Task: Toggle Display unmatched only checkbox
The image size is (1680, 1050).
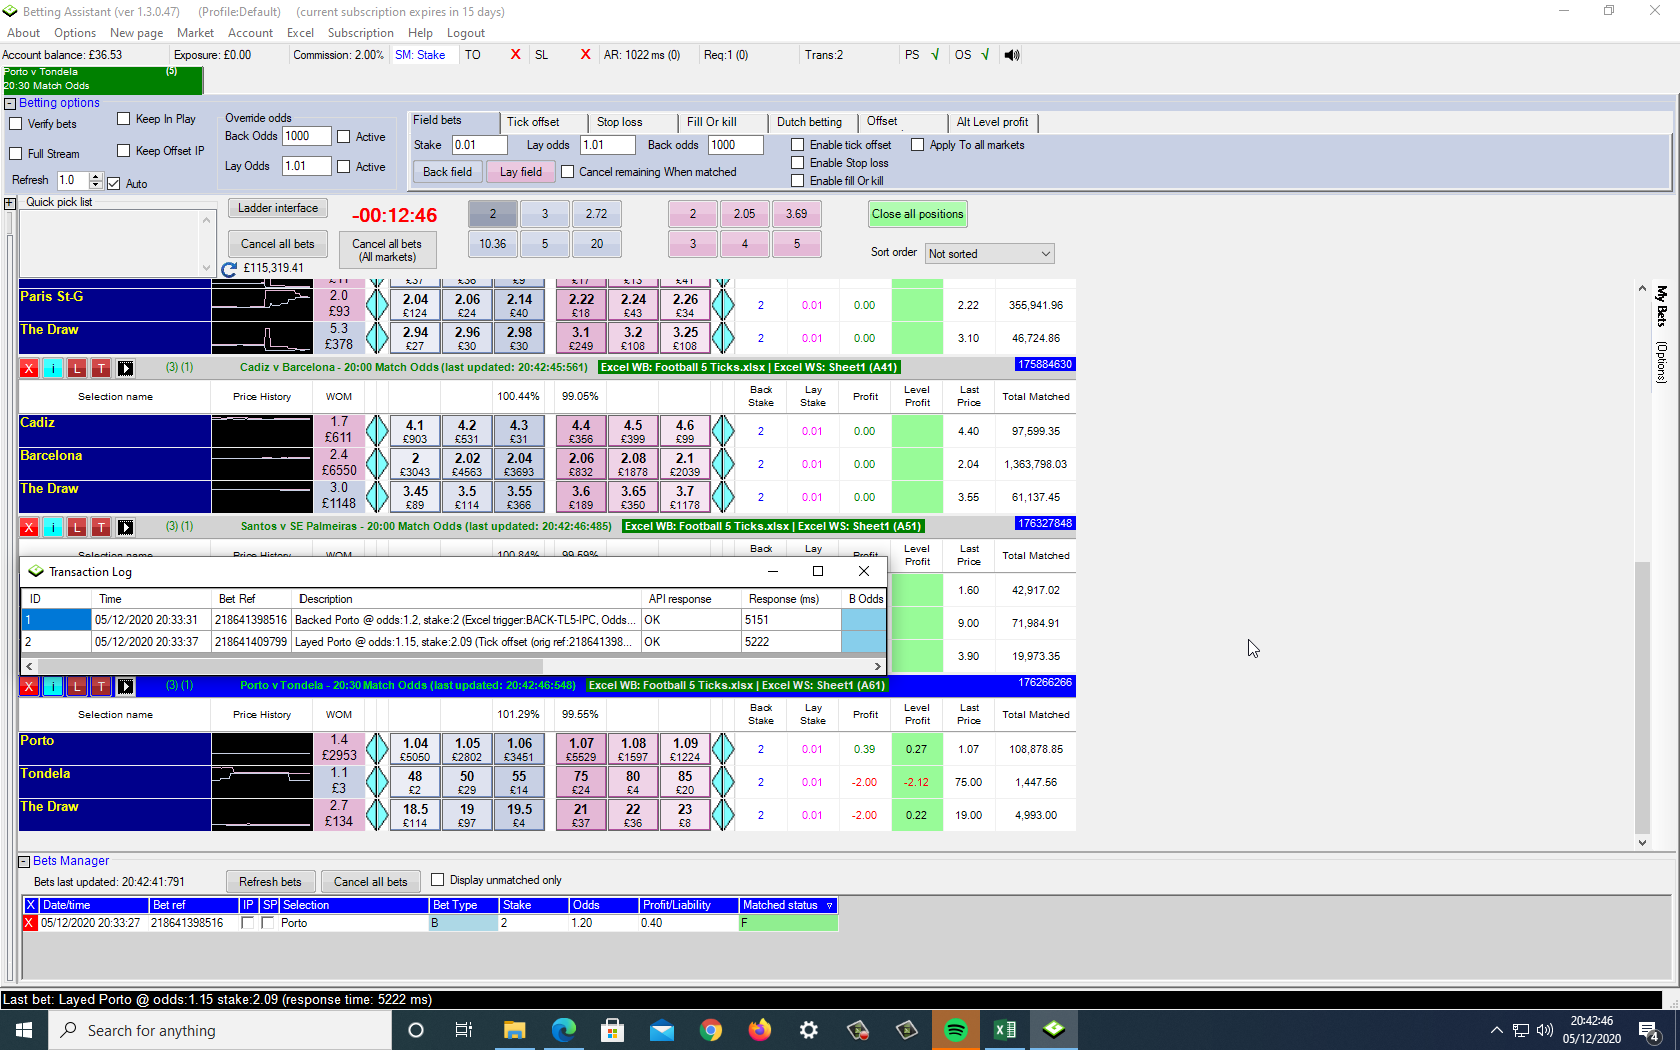Action: pyautogui.click(x=437, y=880)
